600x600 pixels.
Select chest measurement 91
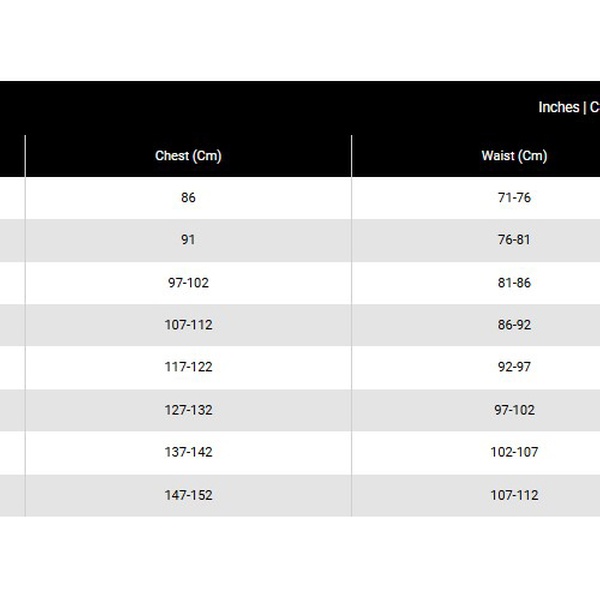(x=188, y=240)
